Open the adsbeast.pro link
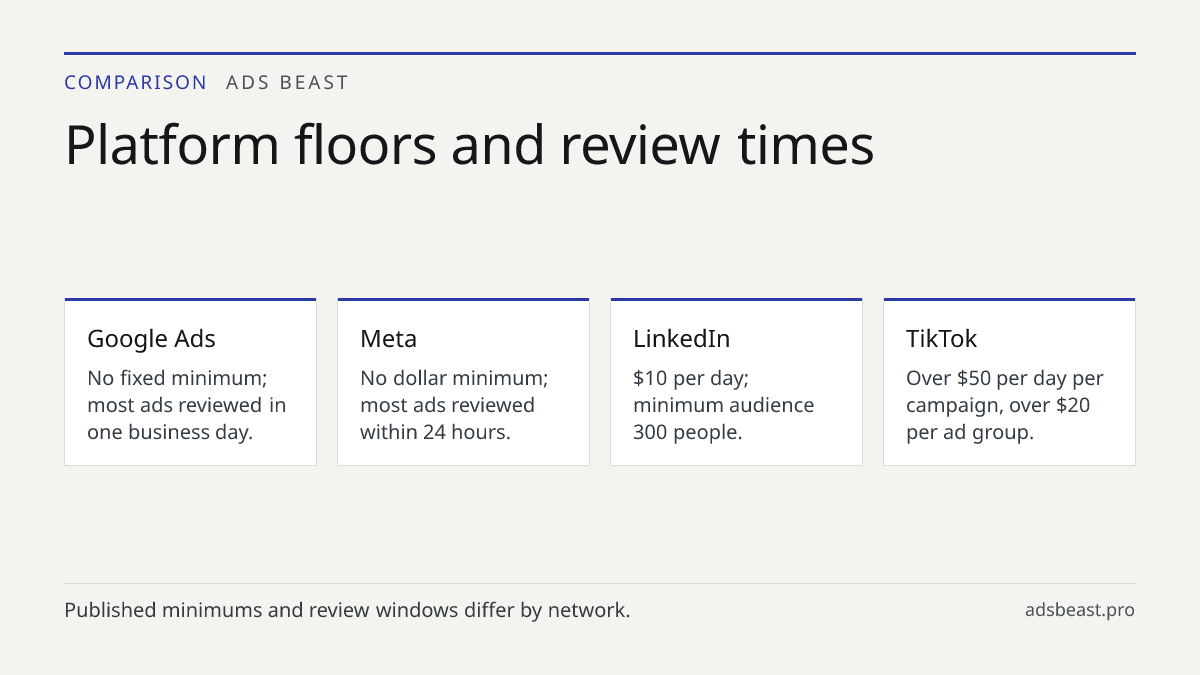 [1080, 610]
